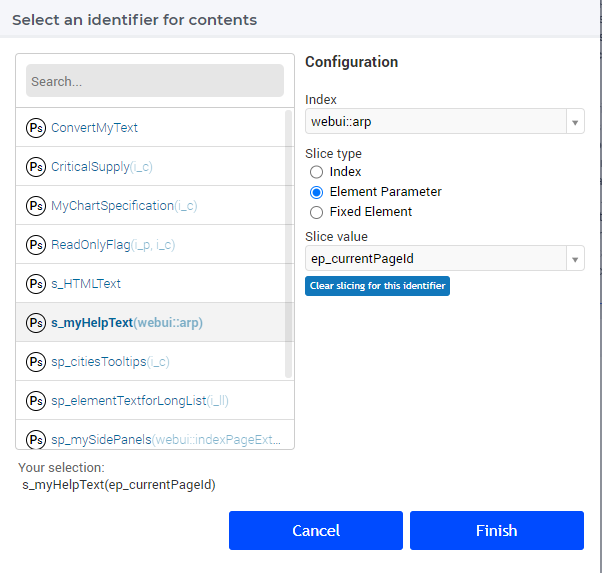Click the Ps icon beside s_HTMLText
The image size is (602, 573).
tap(36, 284)
